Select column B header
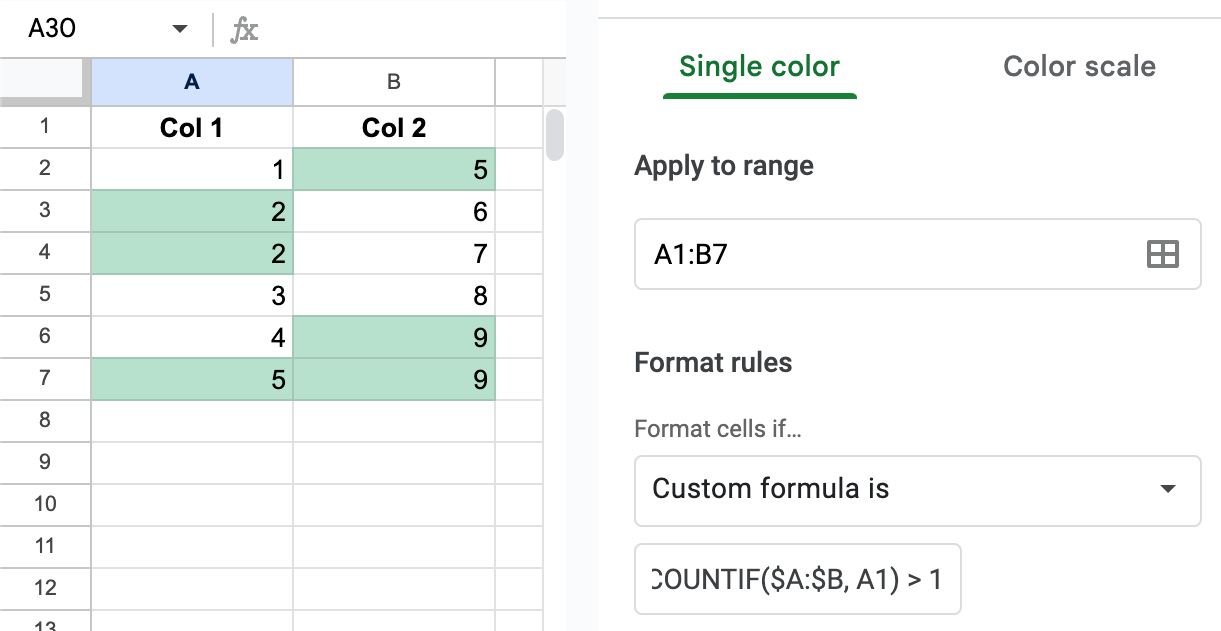The height and width of the screenshot is (631, 1221). (x=393, y=82)
